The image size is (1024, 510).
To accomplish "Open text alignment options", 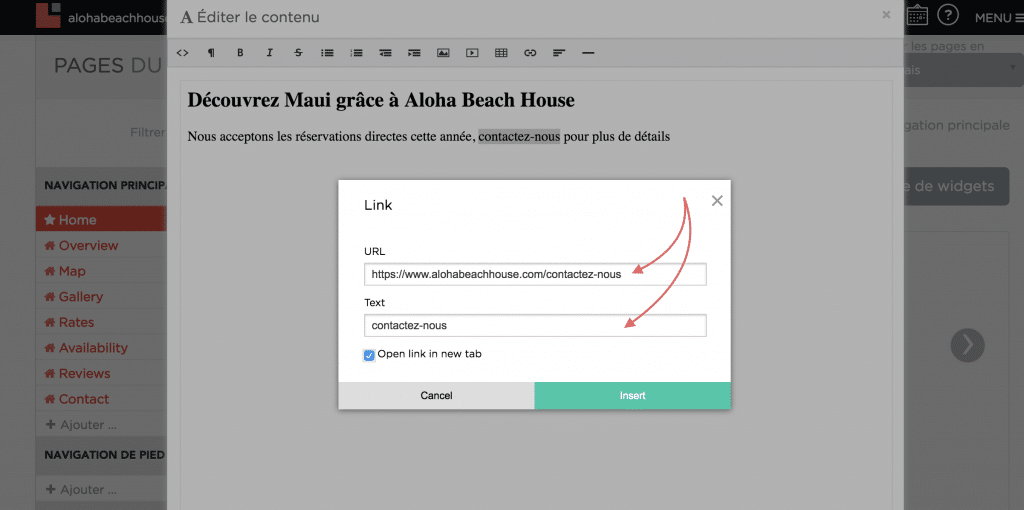I will pyautogui.click(x=558, y=53).
